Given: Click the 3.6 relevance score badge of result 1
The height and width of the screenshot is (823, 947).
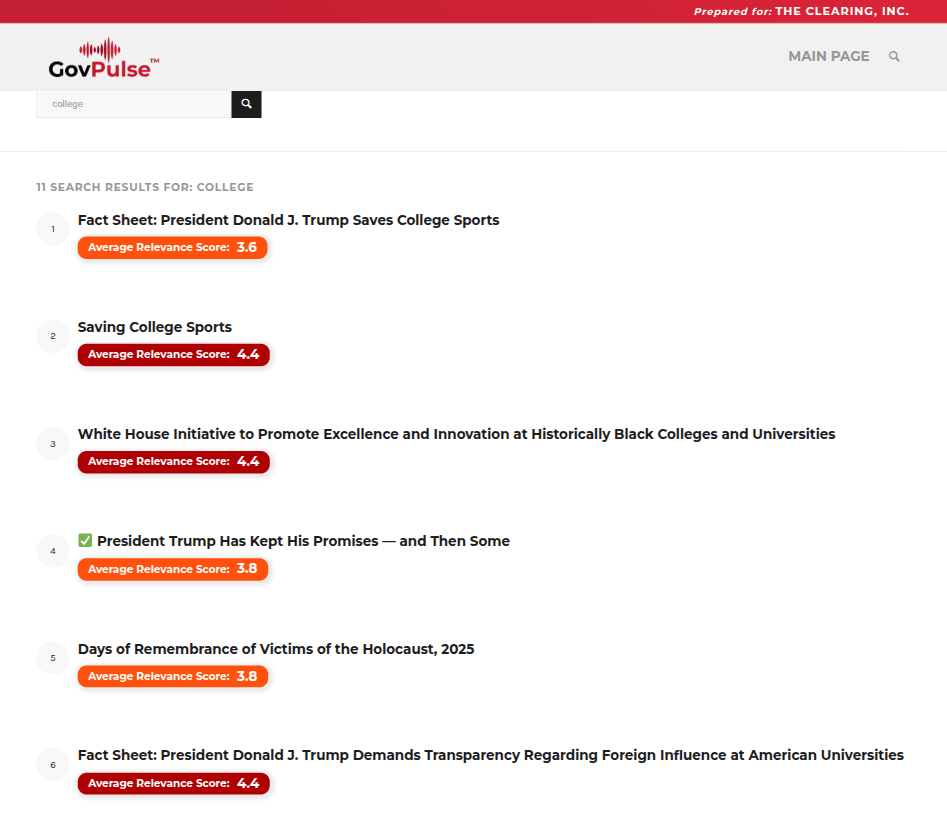Looking at the screenshot, I should [173, 248].
